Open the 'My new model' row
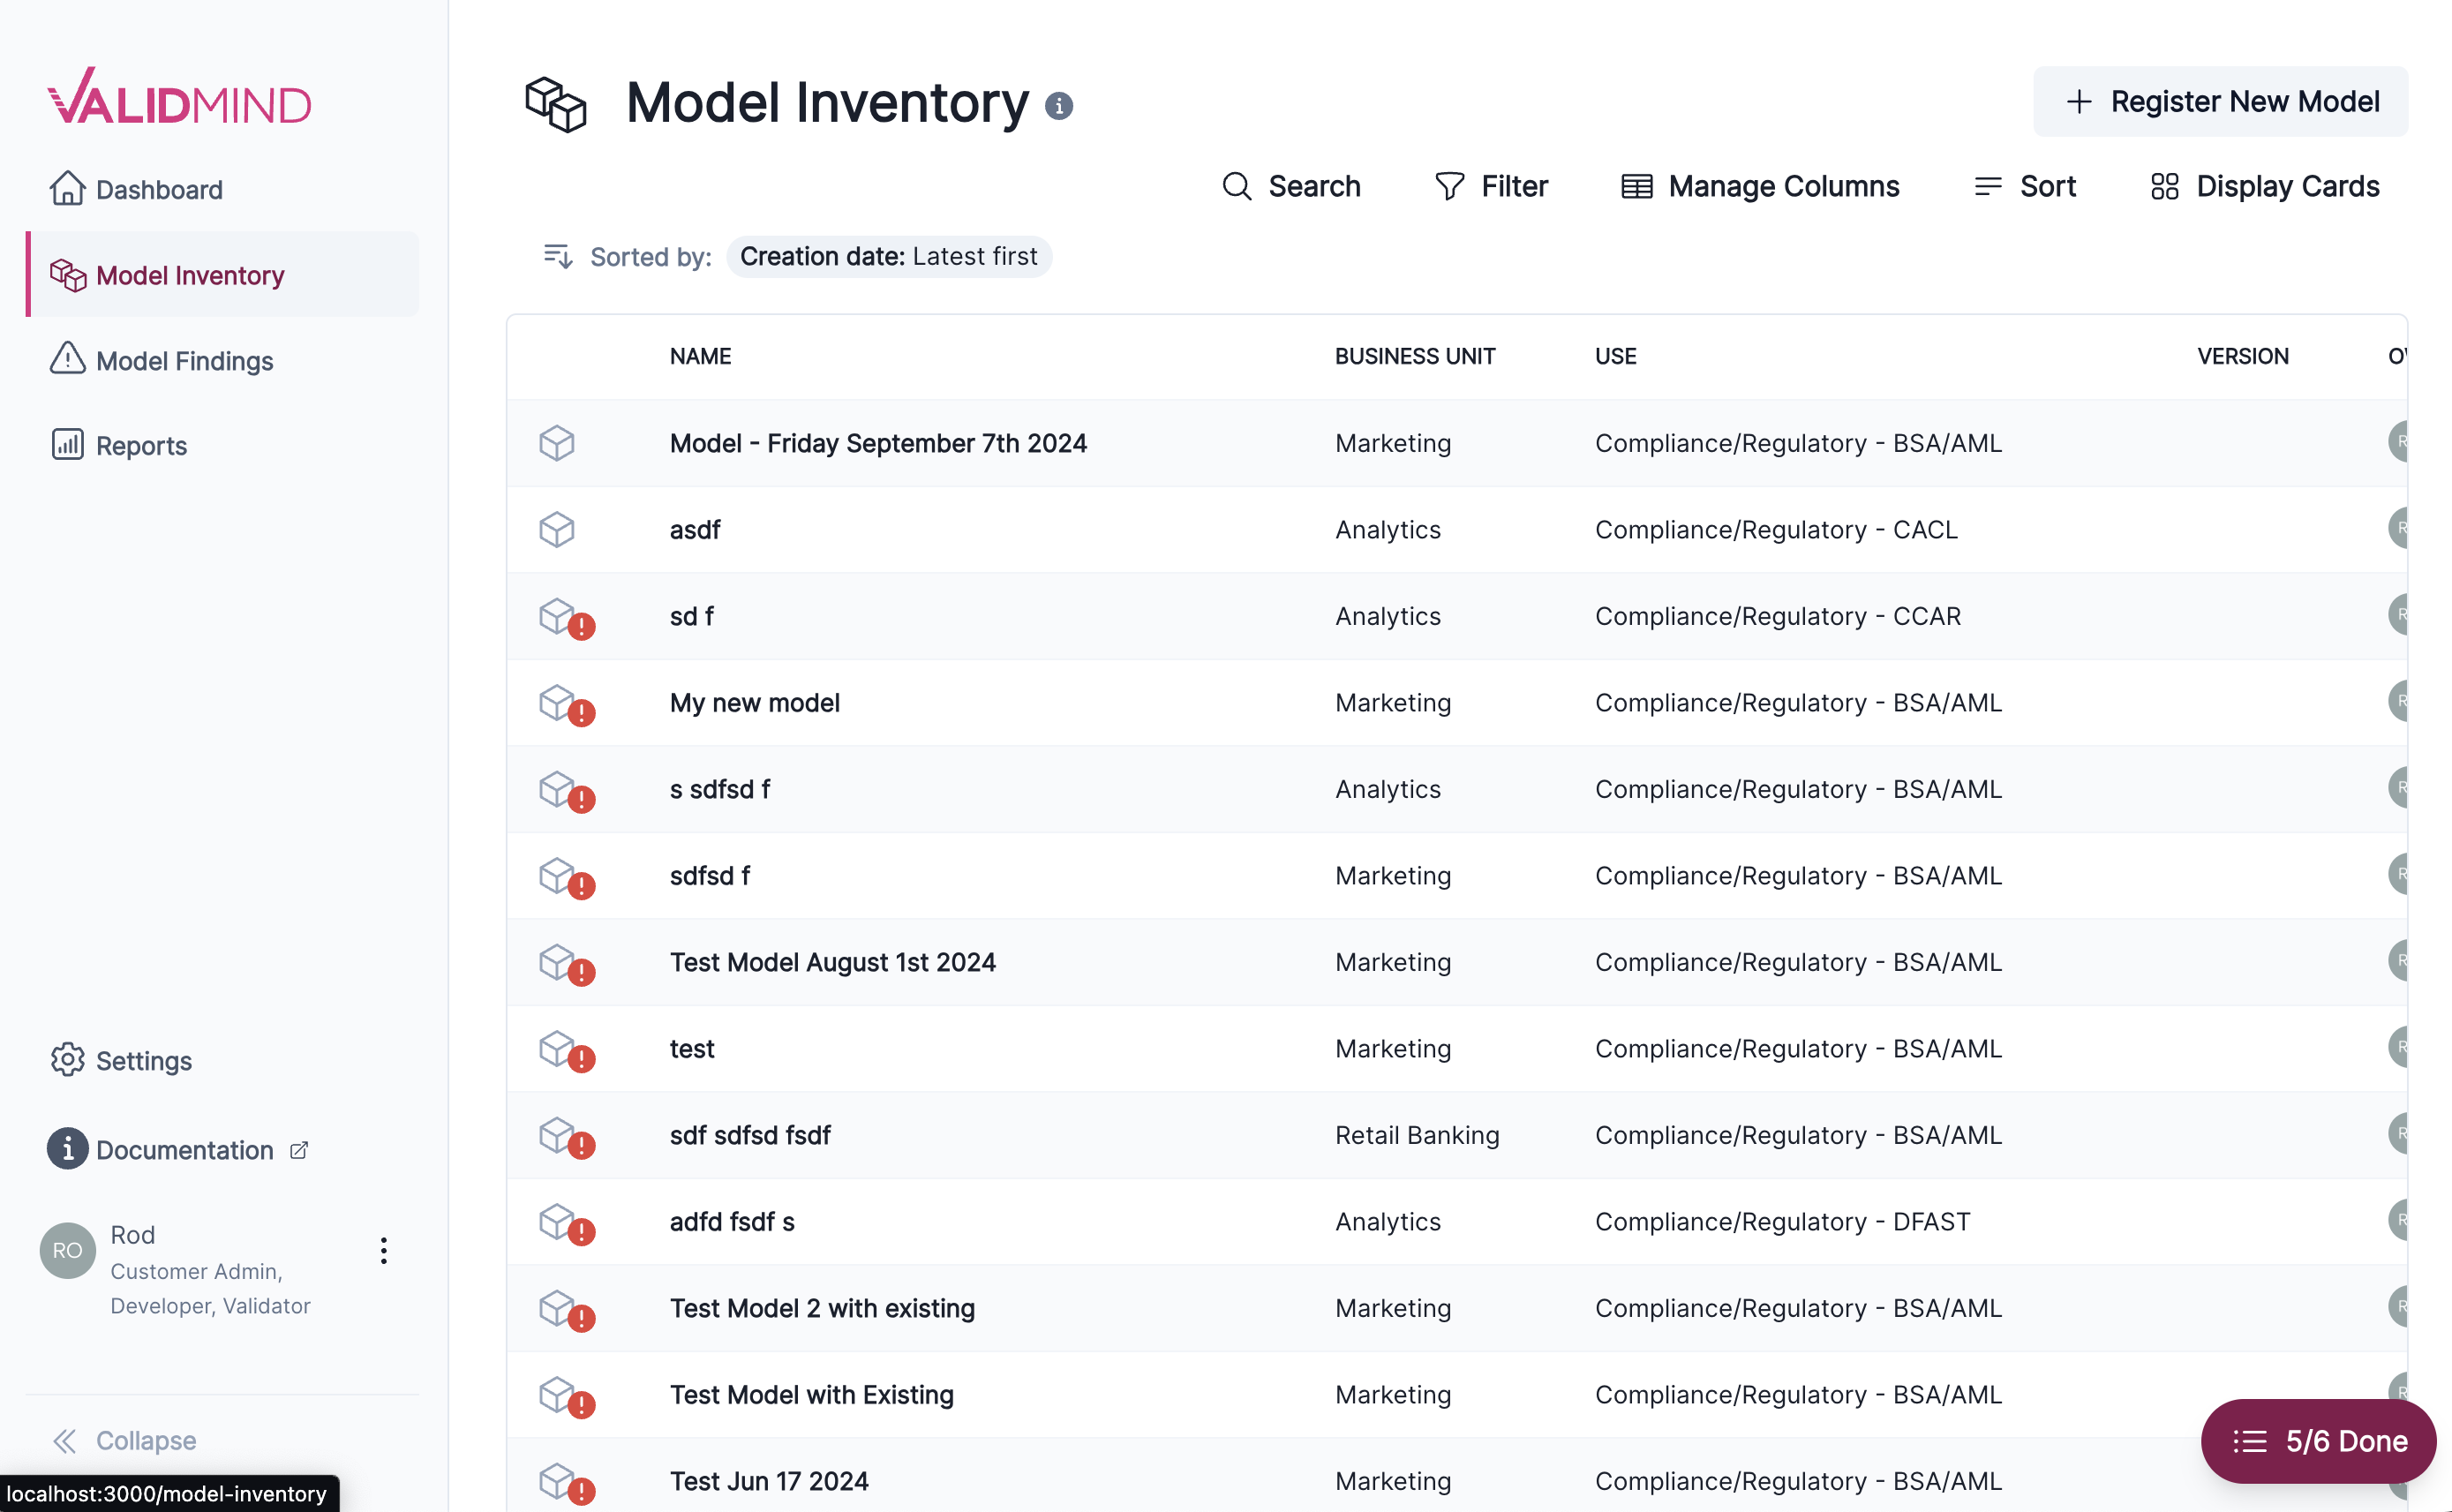The height and width of the screenshot is (1512, 2452). click(x=754, y=702)
